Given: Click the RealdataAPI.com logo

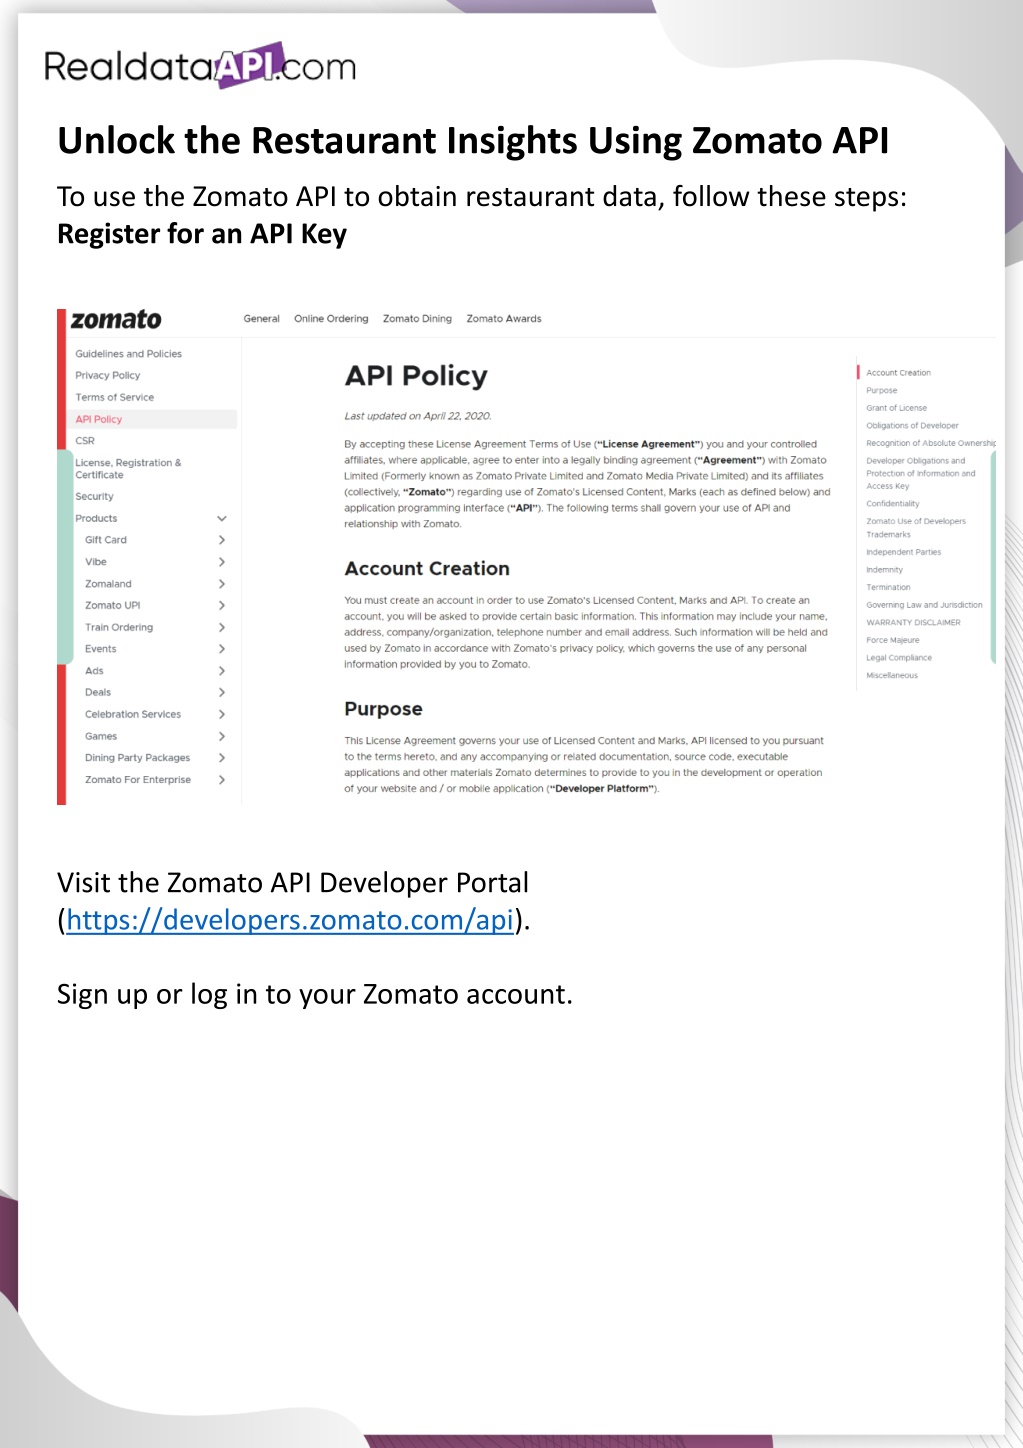Looking at the screenshot, I should click(x=200, y=65).
